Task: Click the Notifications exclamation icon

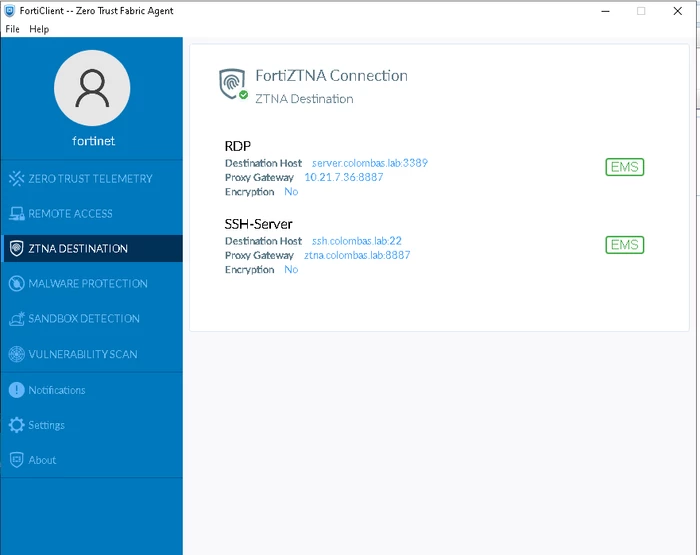Action: pyautogui.click(x=17, y=390)
